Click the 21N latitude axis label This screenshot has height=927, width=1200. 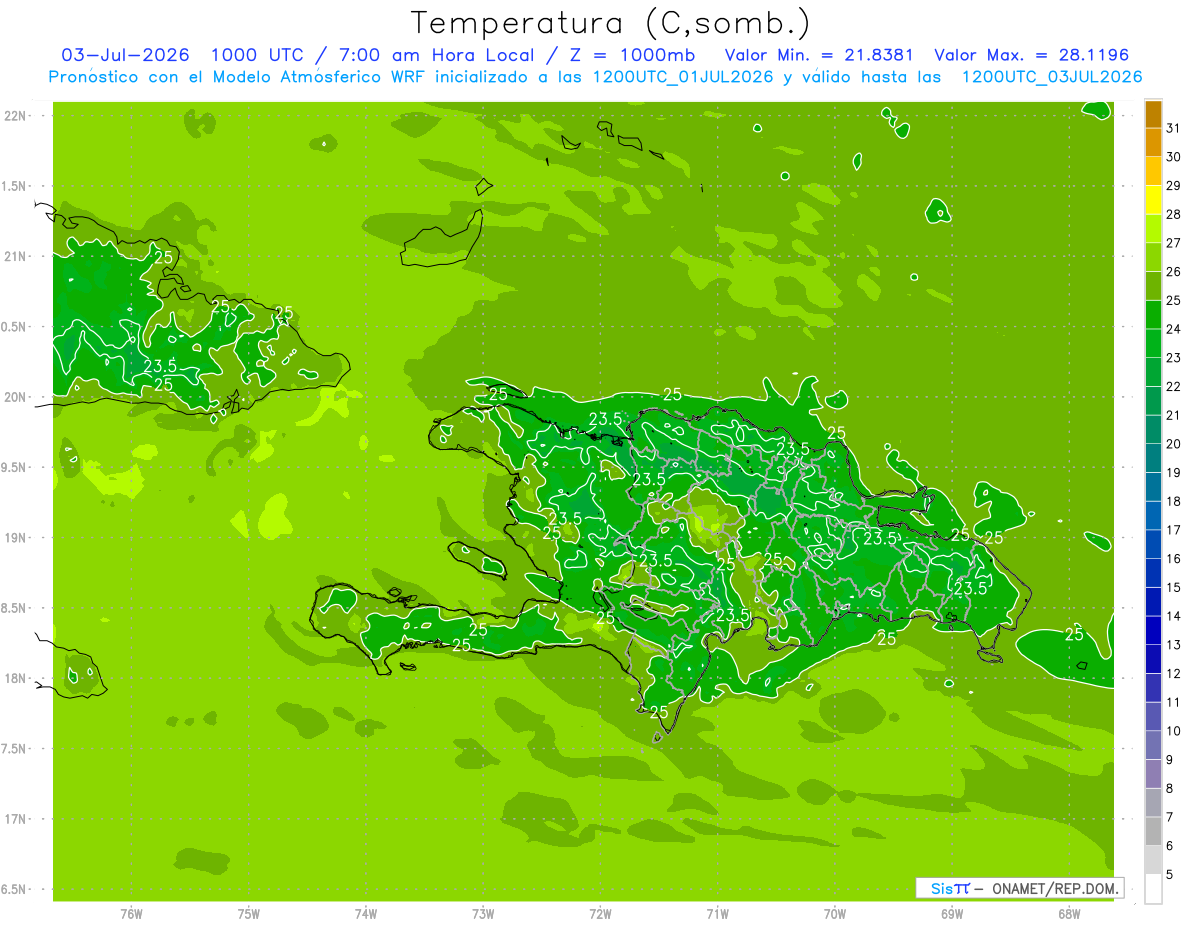point(15,257)
